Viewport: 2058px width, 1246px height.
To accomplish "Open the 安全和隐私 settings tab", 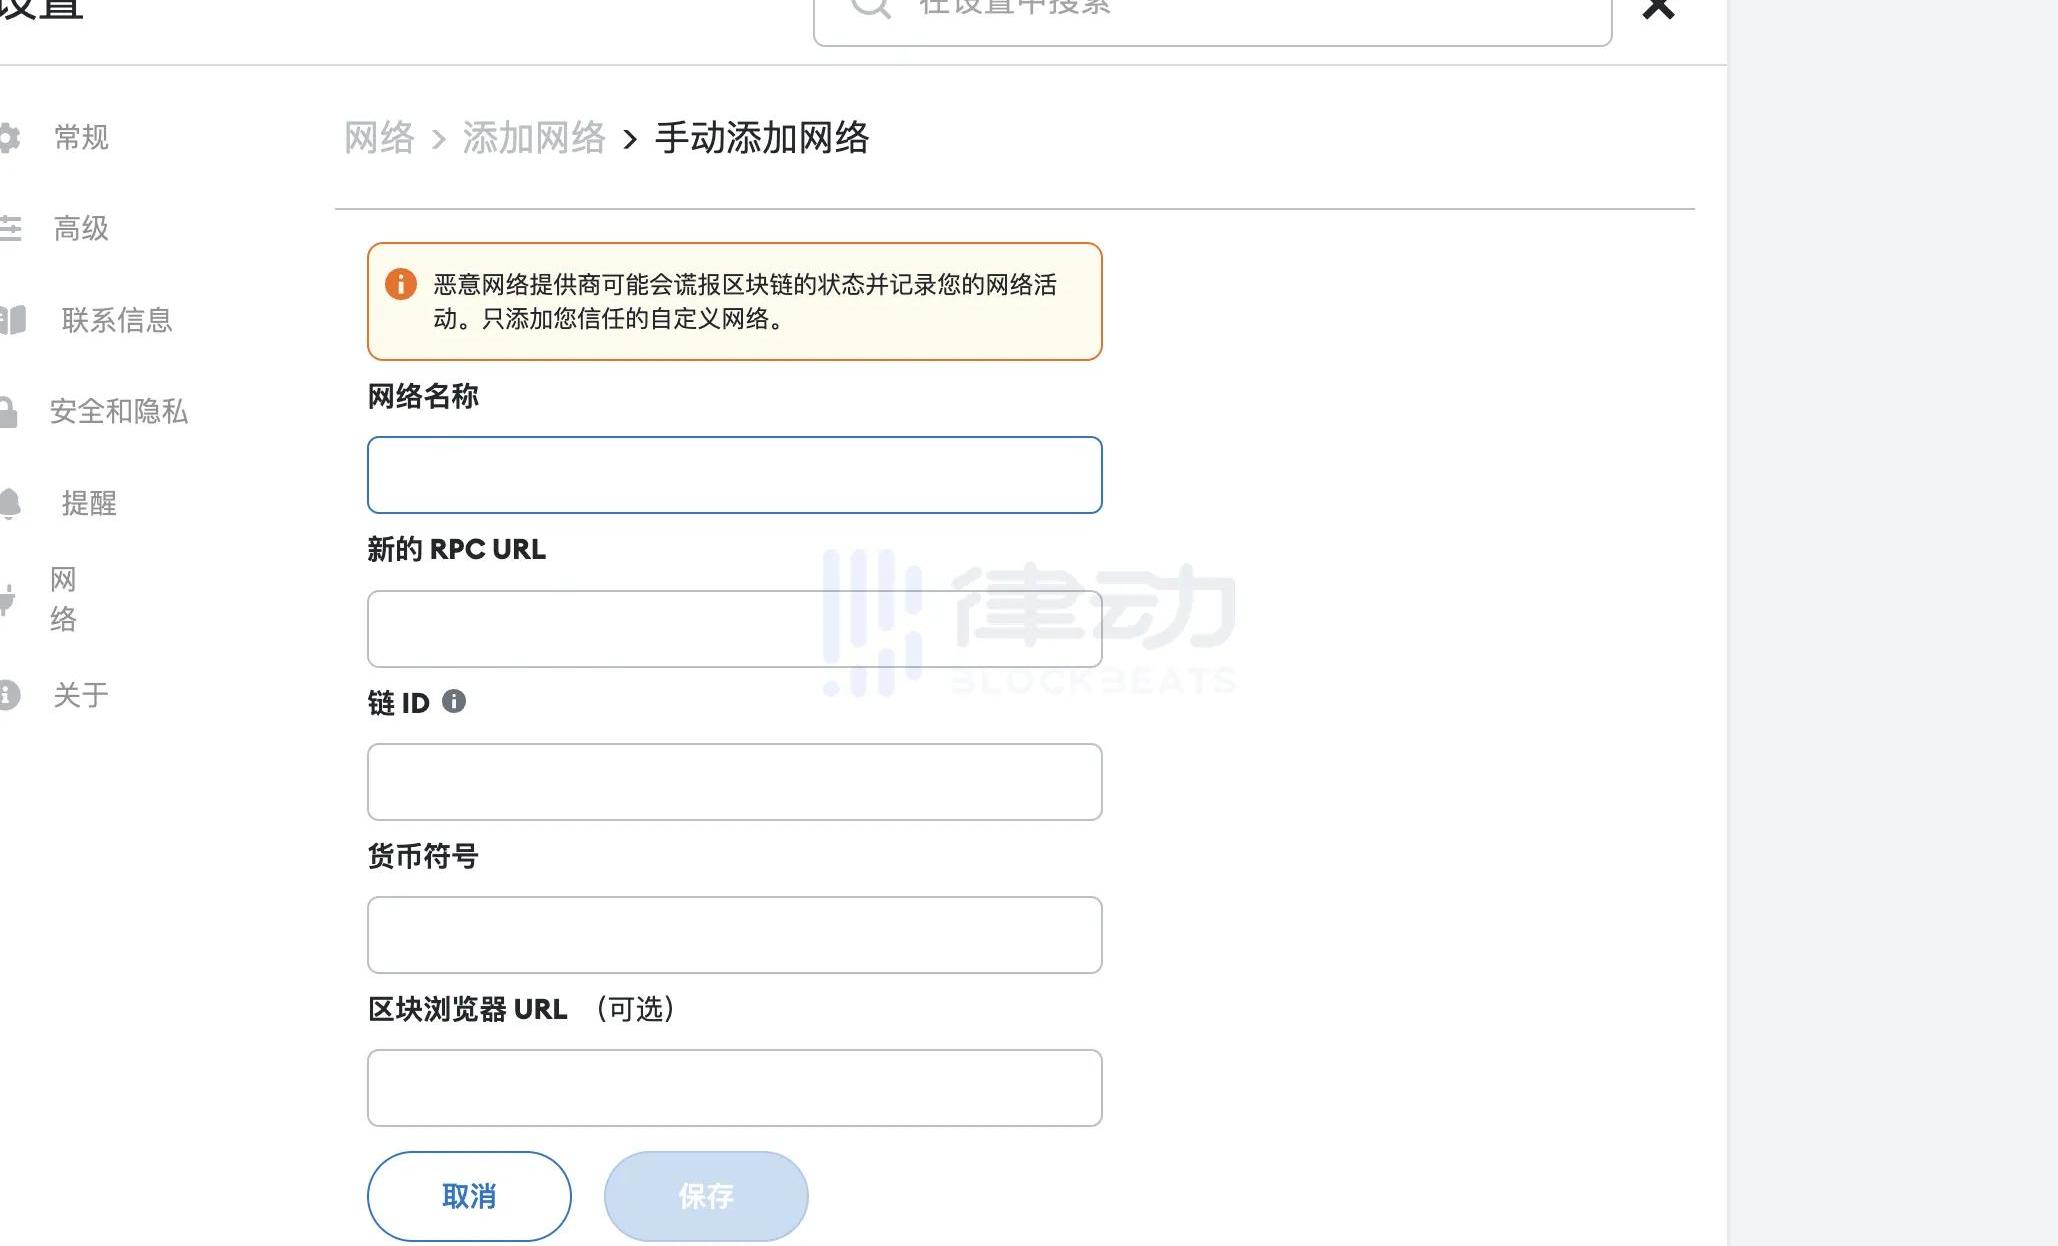I will [x=119, y=412].
